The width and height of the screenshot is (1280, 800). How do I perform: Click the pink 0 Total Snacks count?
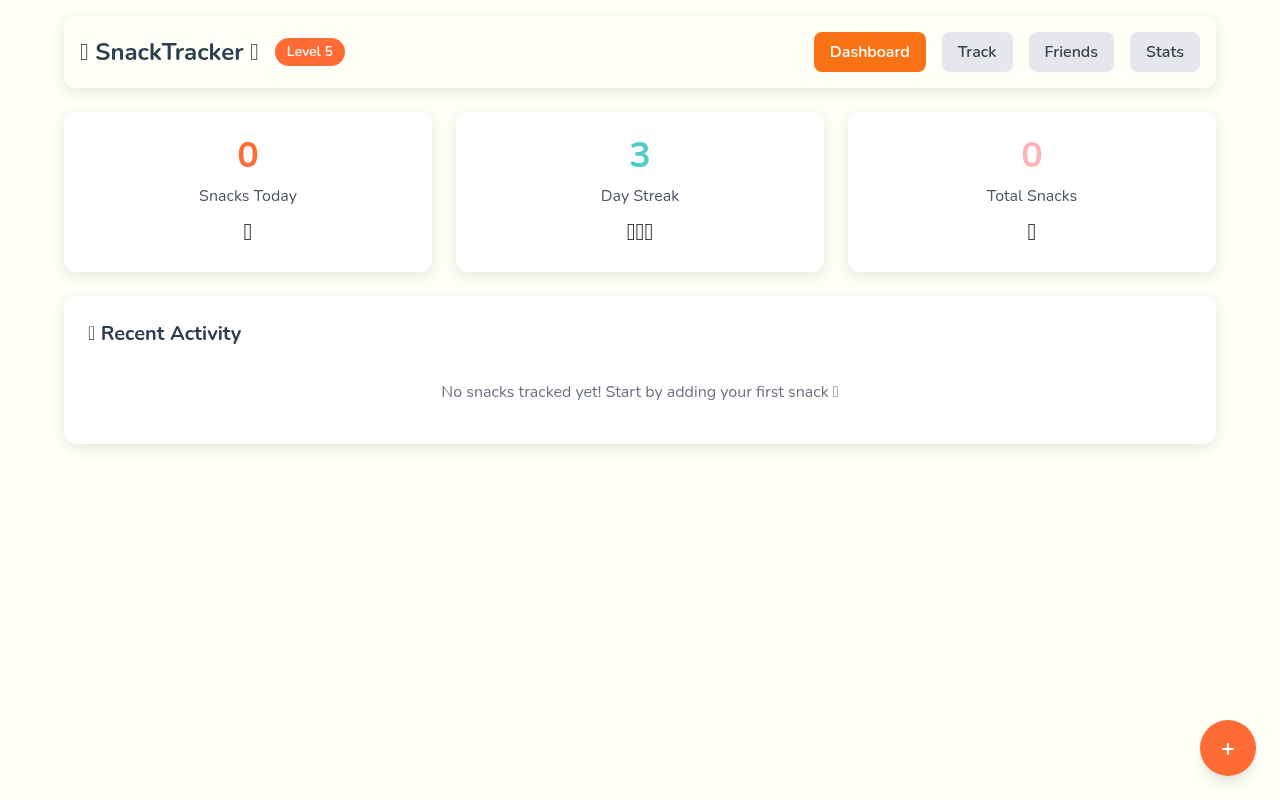[x=1031, y=155]
